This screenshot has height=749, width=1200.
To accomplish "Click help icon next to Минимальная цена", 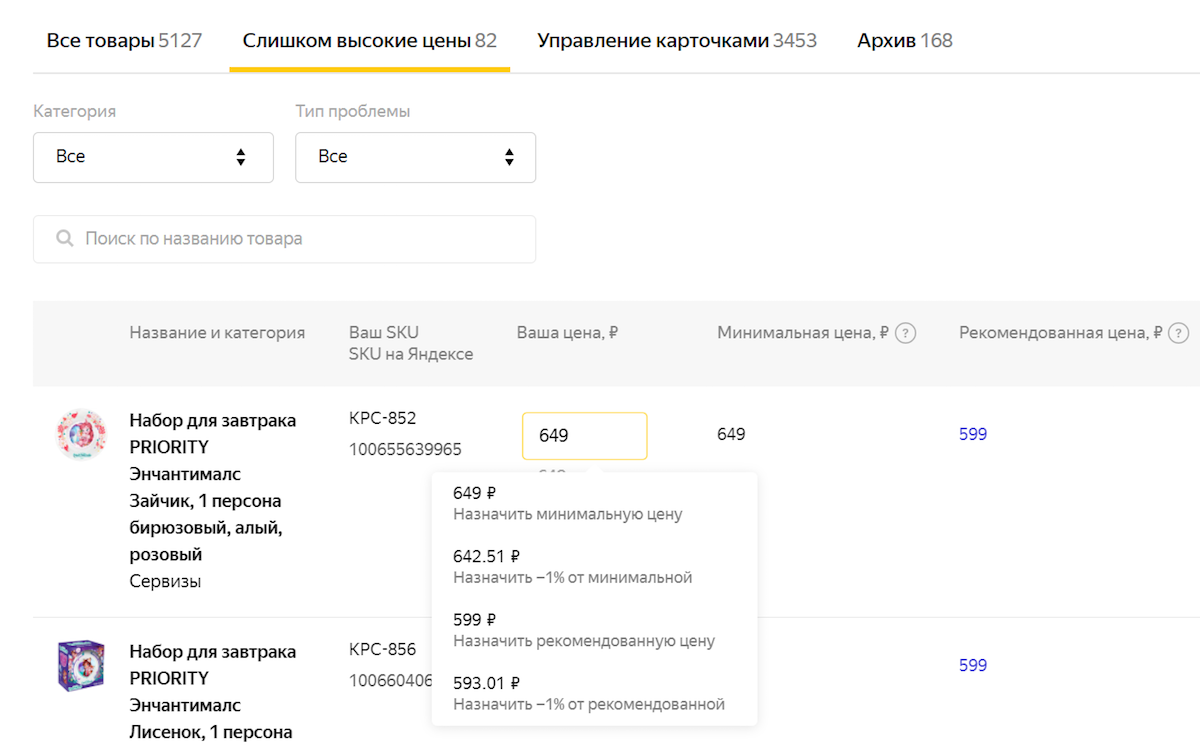I will [905, 333].
